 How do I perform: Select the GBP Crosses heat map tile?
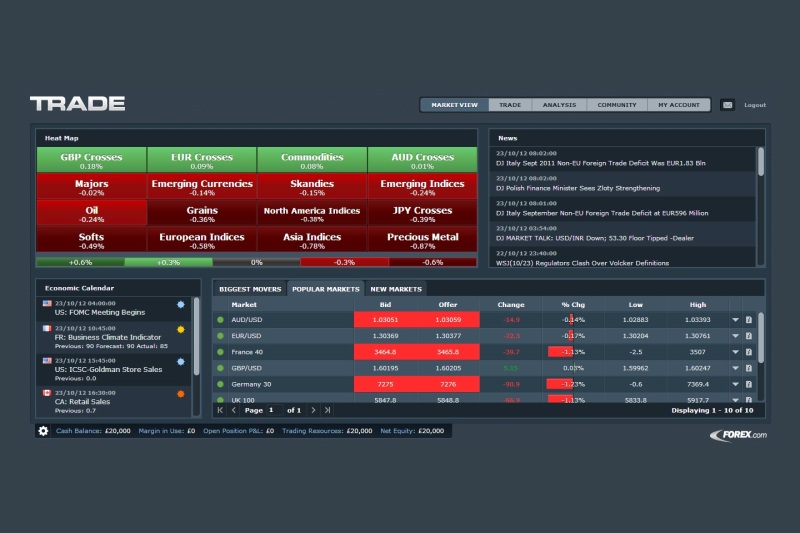91,160
